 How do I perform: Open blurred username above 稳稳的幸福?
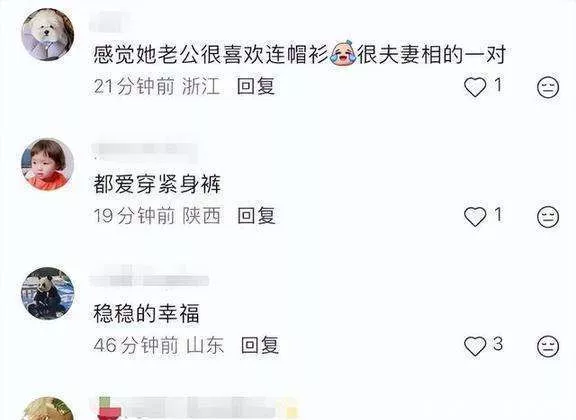pyautogui.click(x=150, y=279)
